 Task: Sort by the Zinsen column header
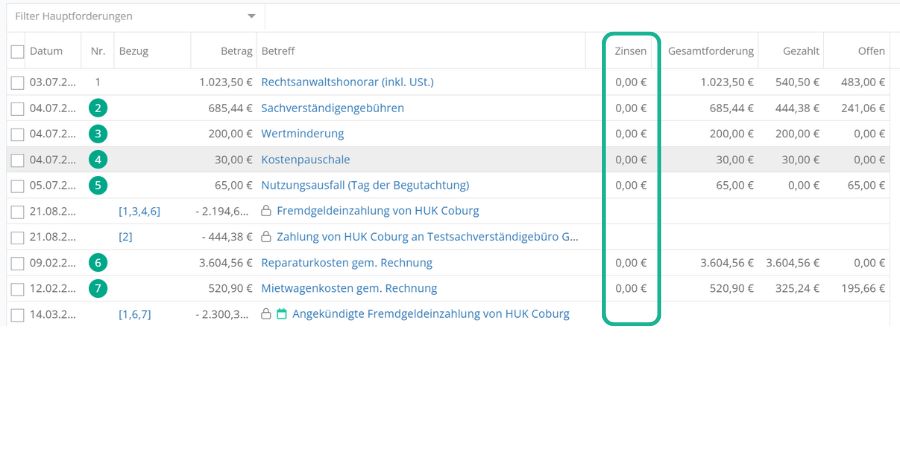point(631,51)
